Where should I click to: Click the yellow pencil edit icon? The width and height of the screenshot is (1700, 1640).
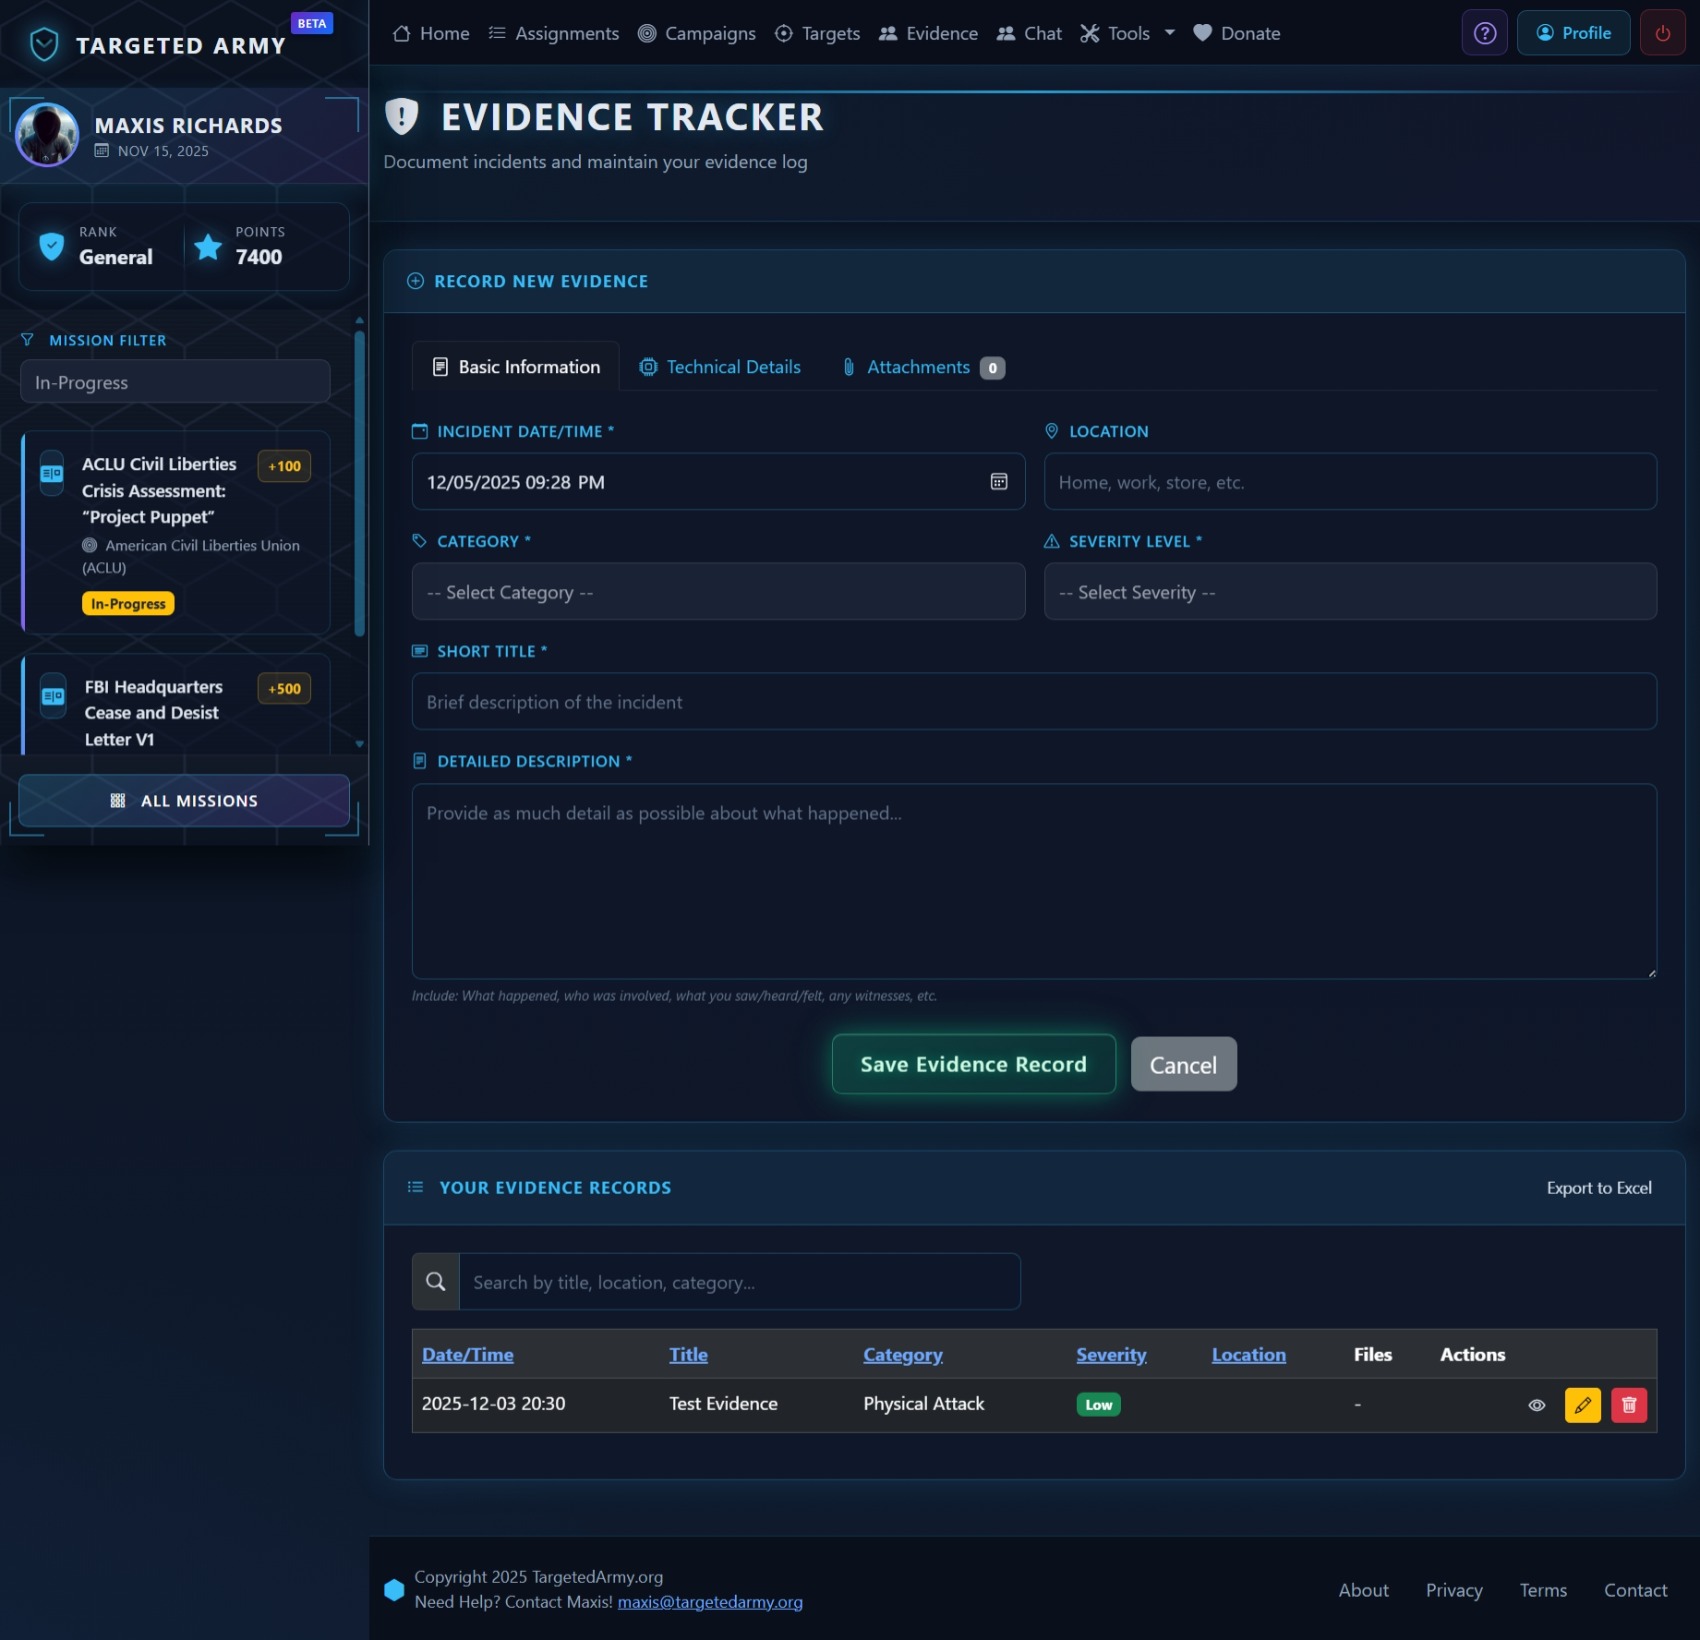tap(1582, 1405)
